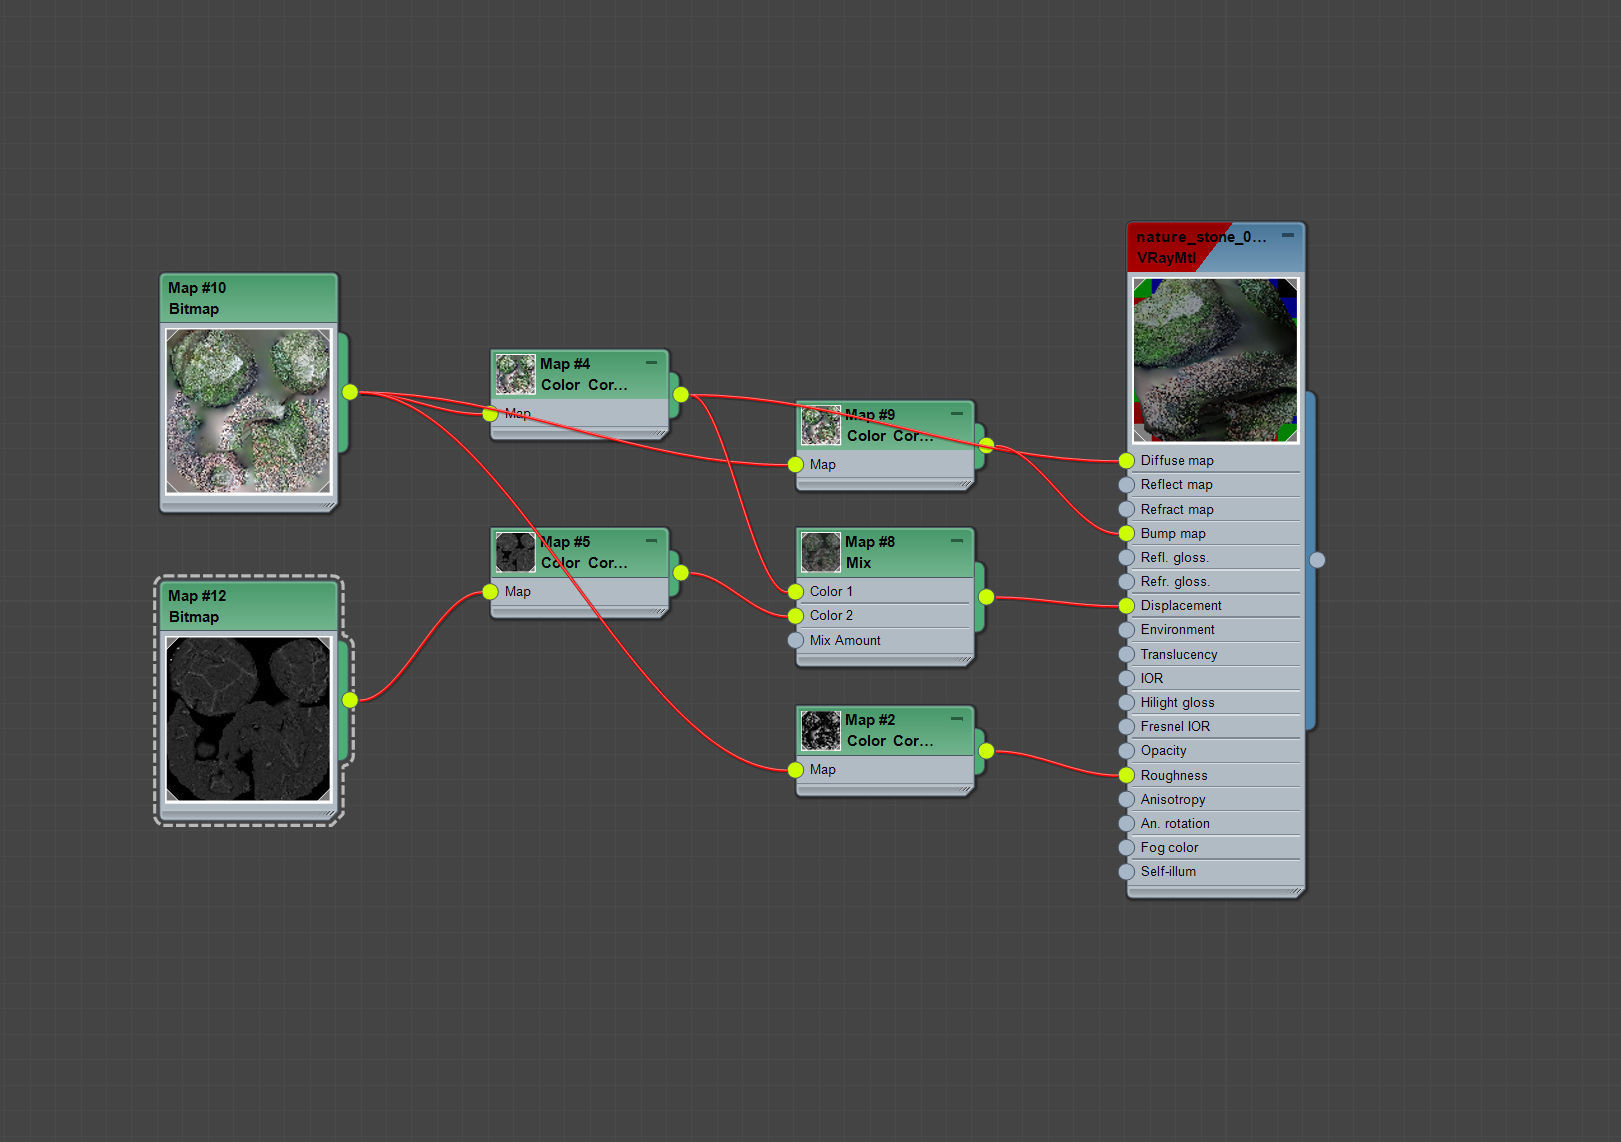Click the output socket of Map #4 node
1621x1142 pixels.
pyautogui.click(x=681, y=394)
